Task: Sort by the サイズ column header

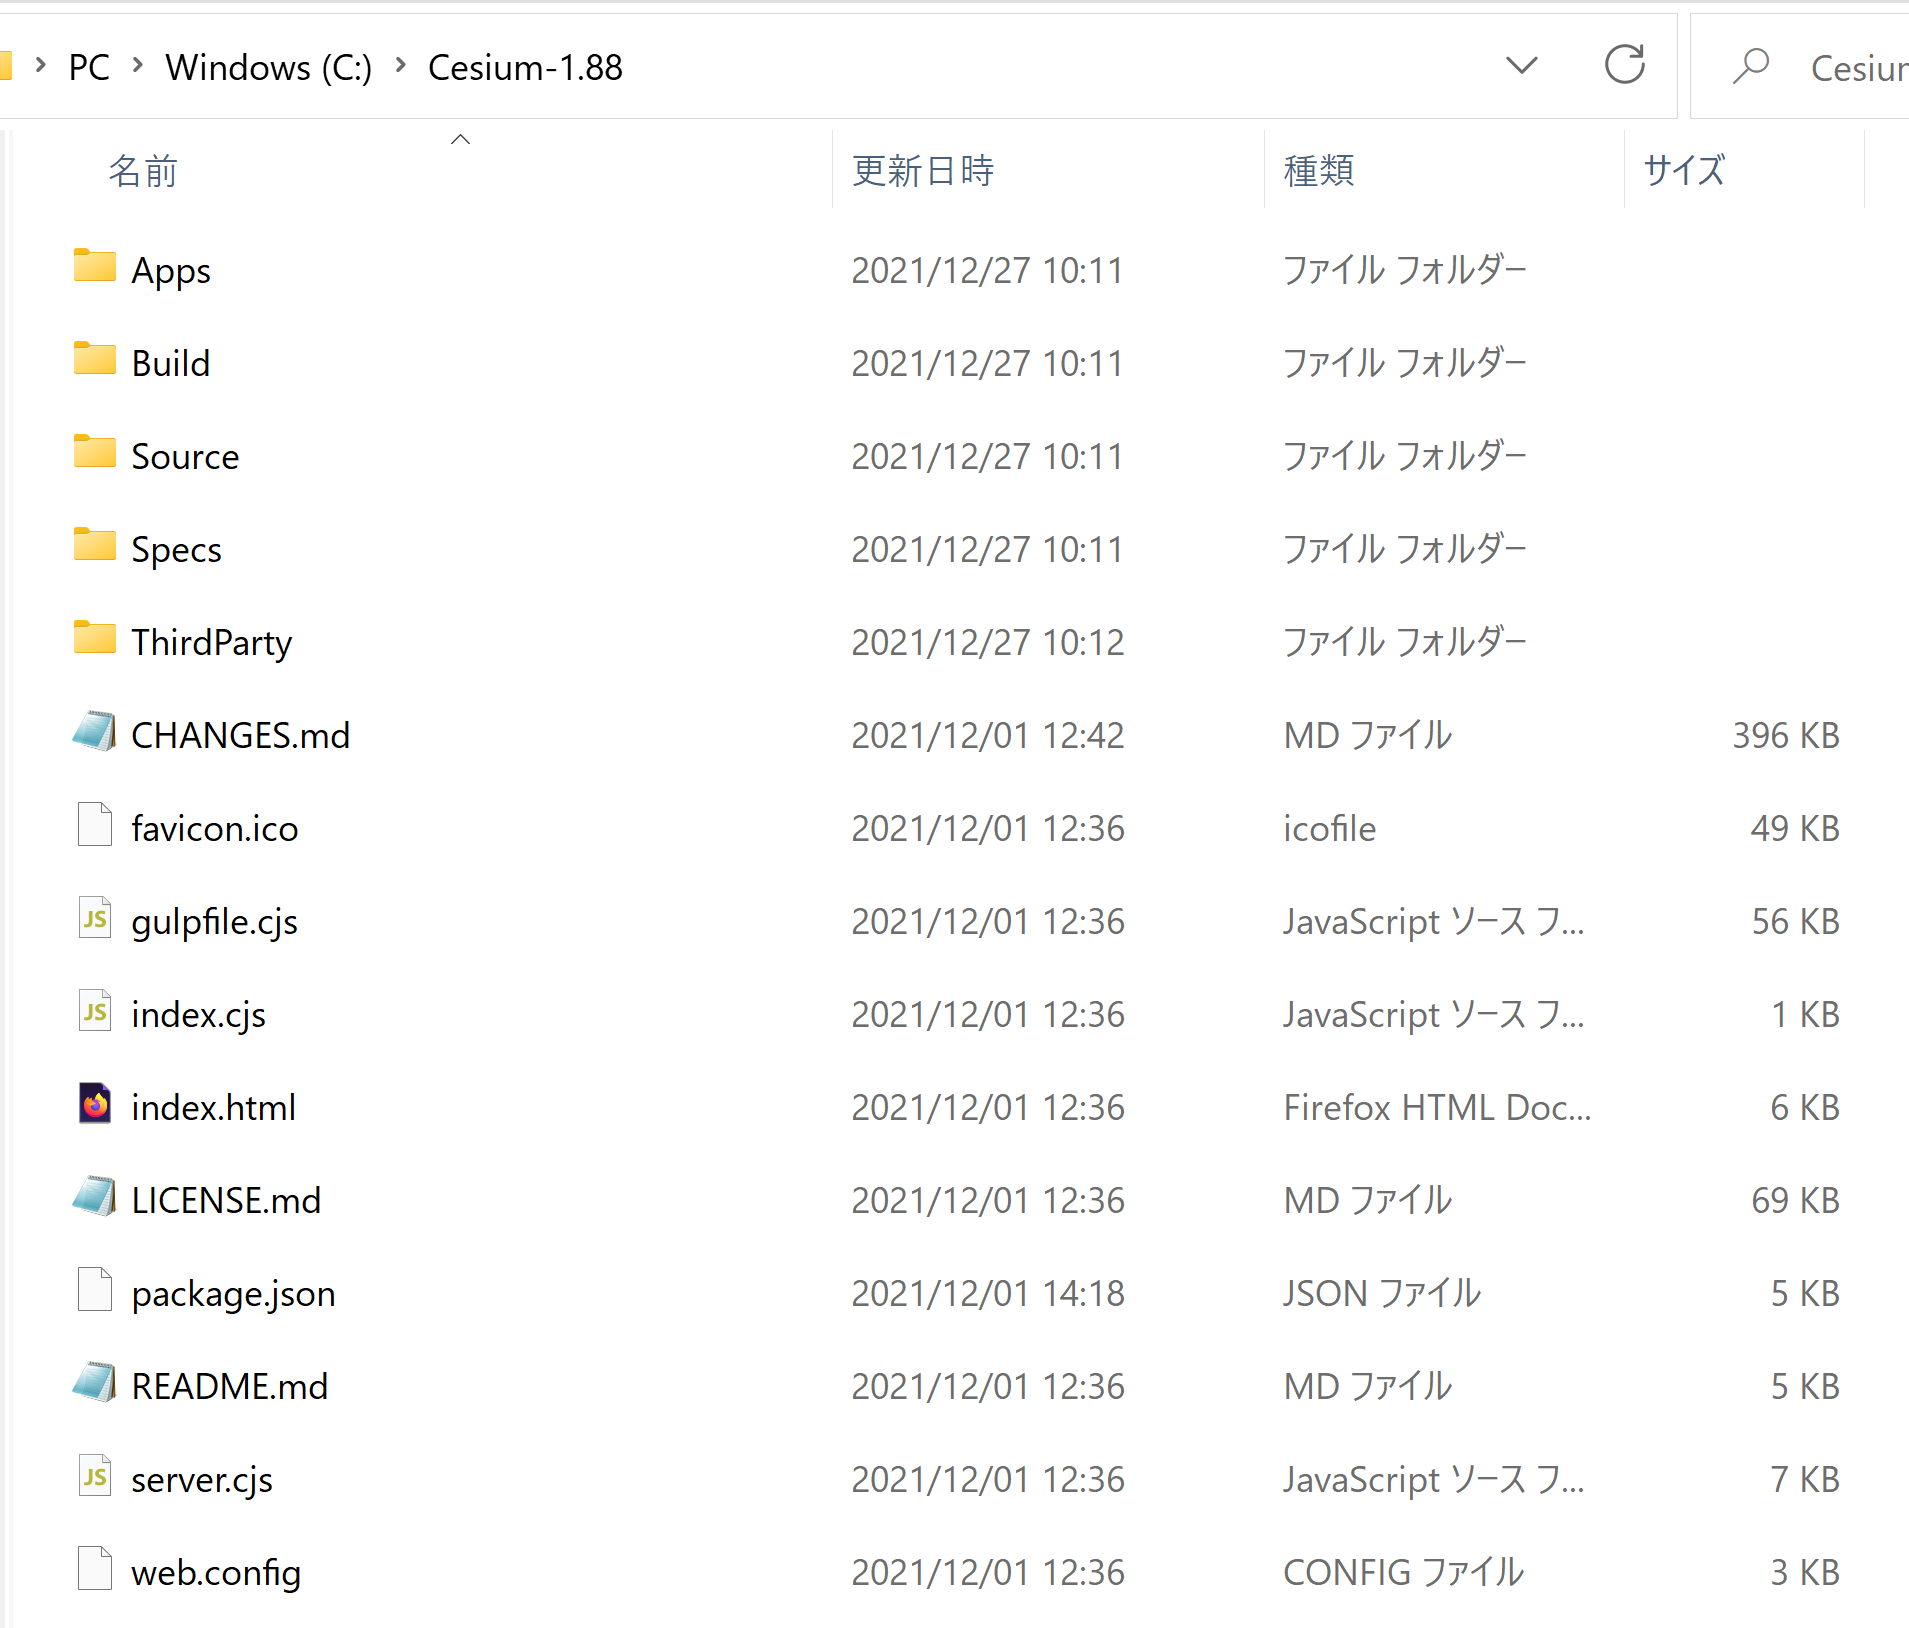Action: pyautogui.click(x=1684, y=171)
